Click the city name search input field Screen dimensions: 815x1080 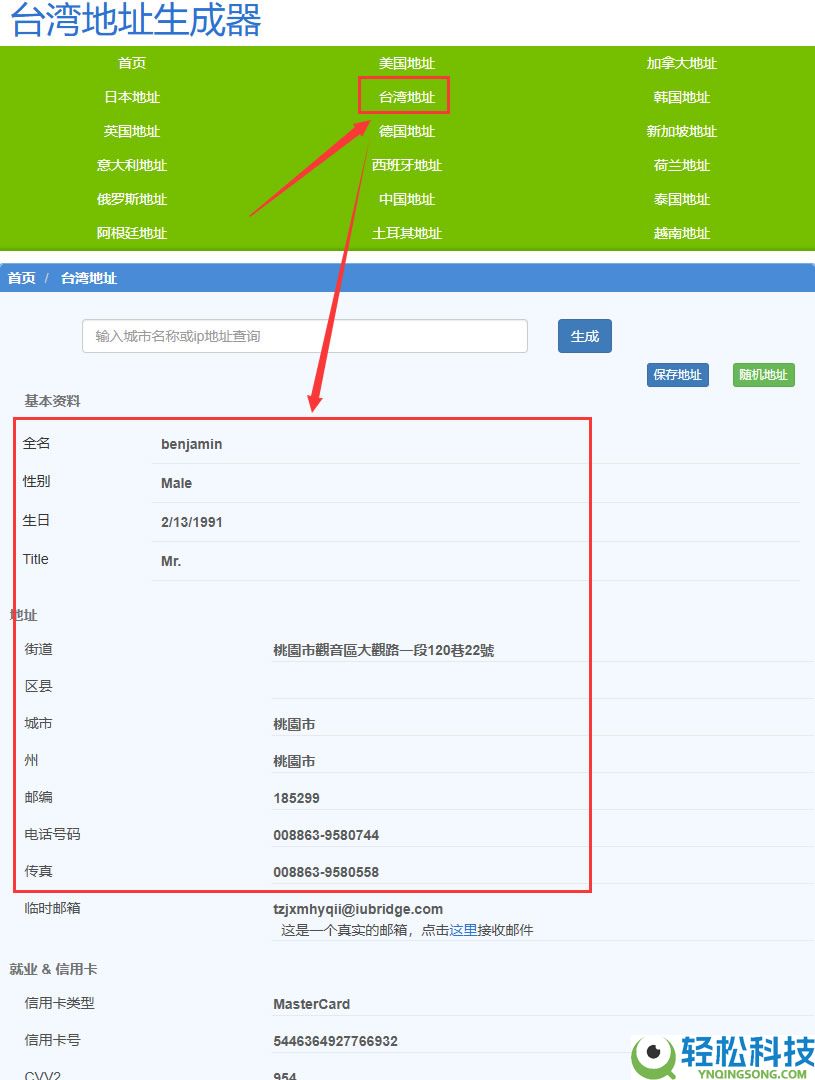point(305,336)
